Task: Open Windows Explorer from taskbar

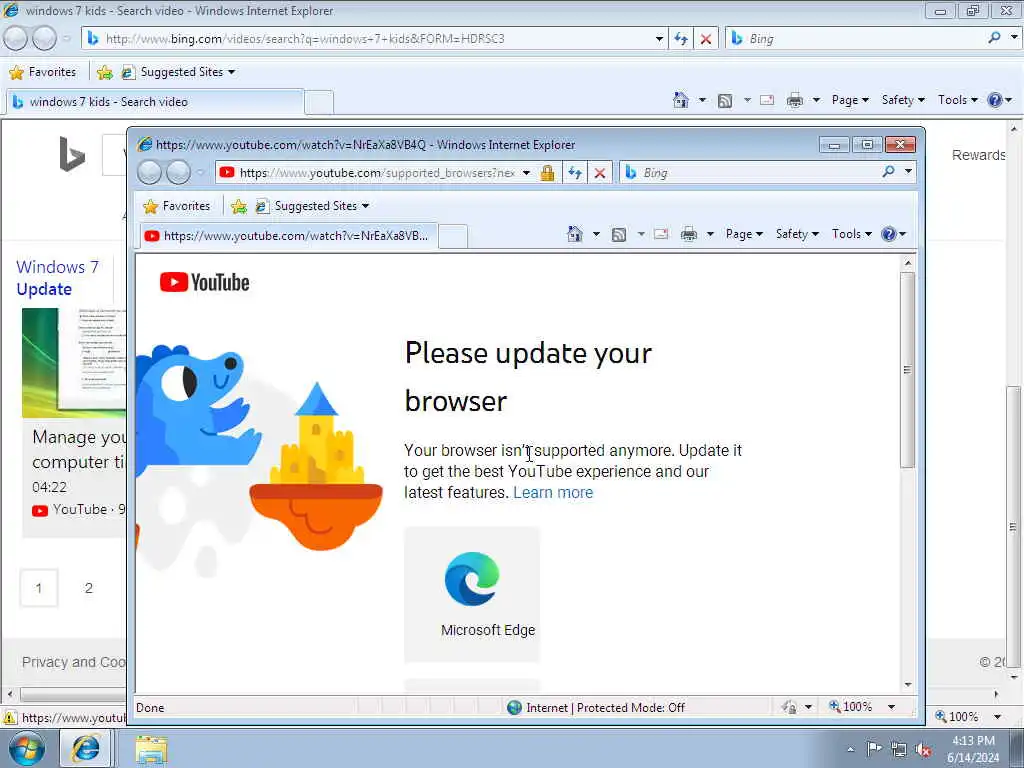Action: tap(152, 749)
